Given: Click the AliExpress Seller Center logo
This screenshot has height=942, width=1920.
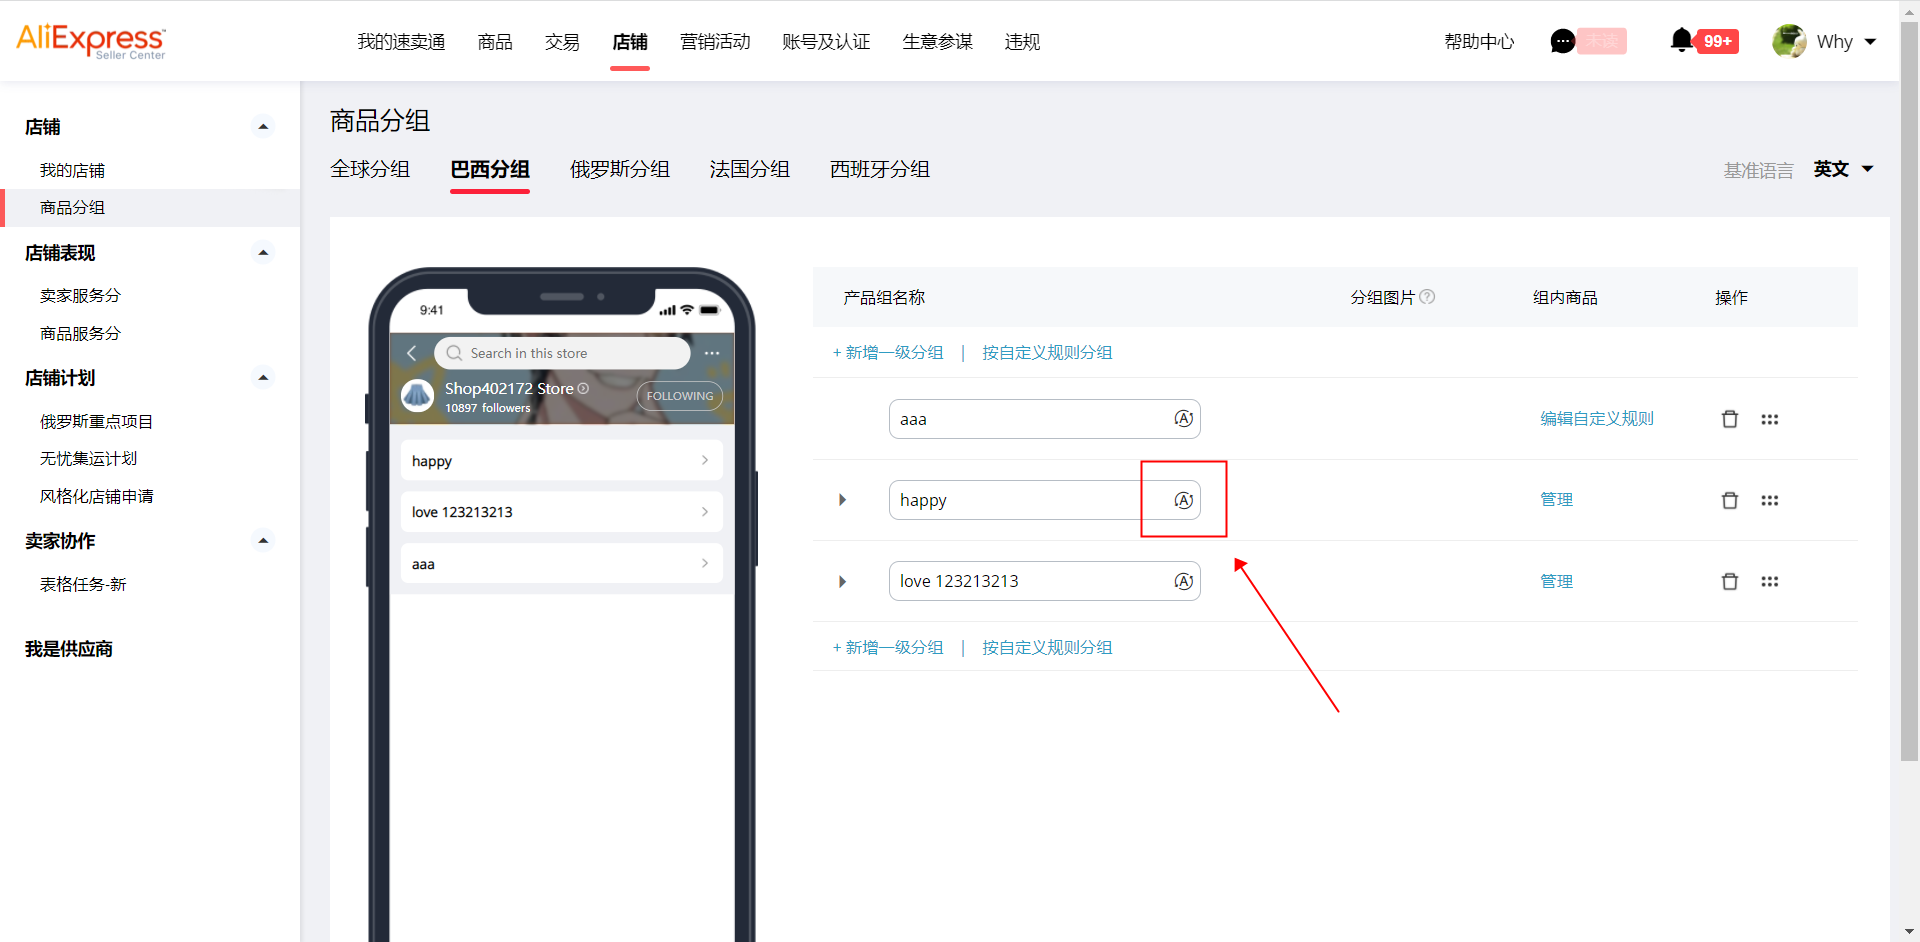Looking at the screenshot, I should pyautogui.click(x=91, y=41).
